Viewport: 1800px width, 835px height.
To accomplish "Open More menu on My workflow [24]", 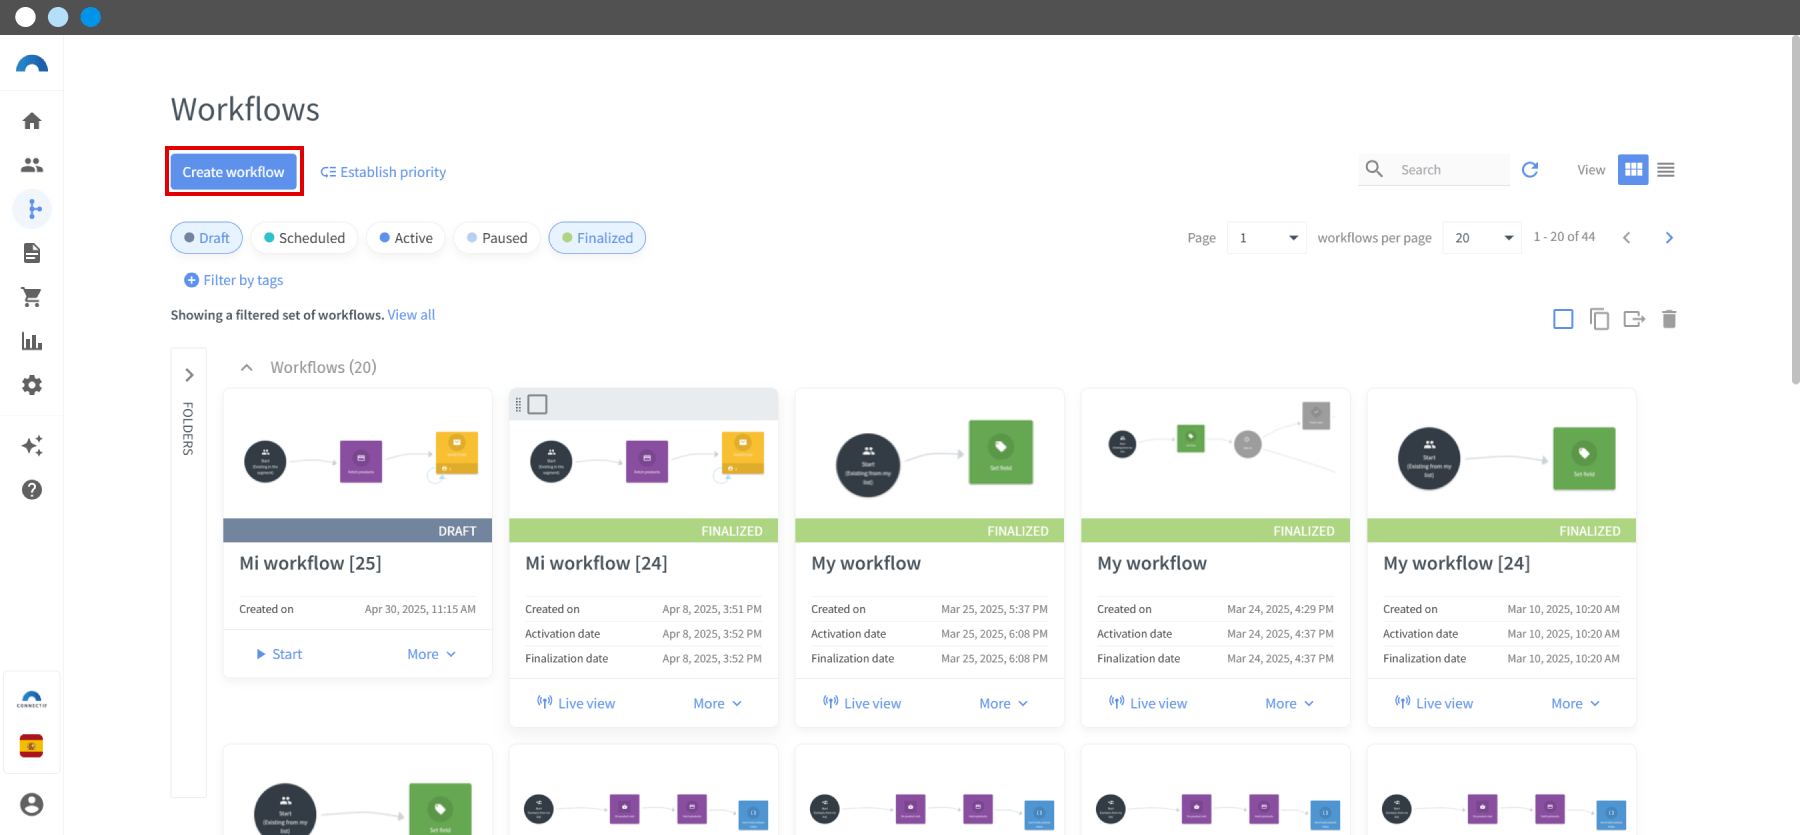I will click(1576, 704).
